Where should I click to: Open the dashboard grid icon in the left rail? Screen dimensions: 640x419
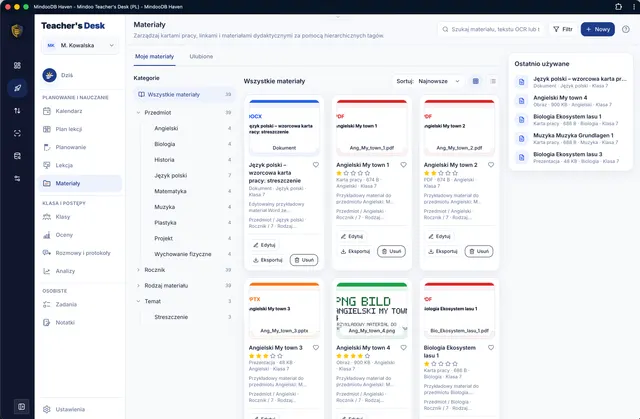click(17, 65)
